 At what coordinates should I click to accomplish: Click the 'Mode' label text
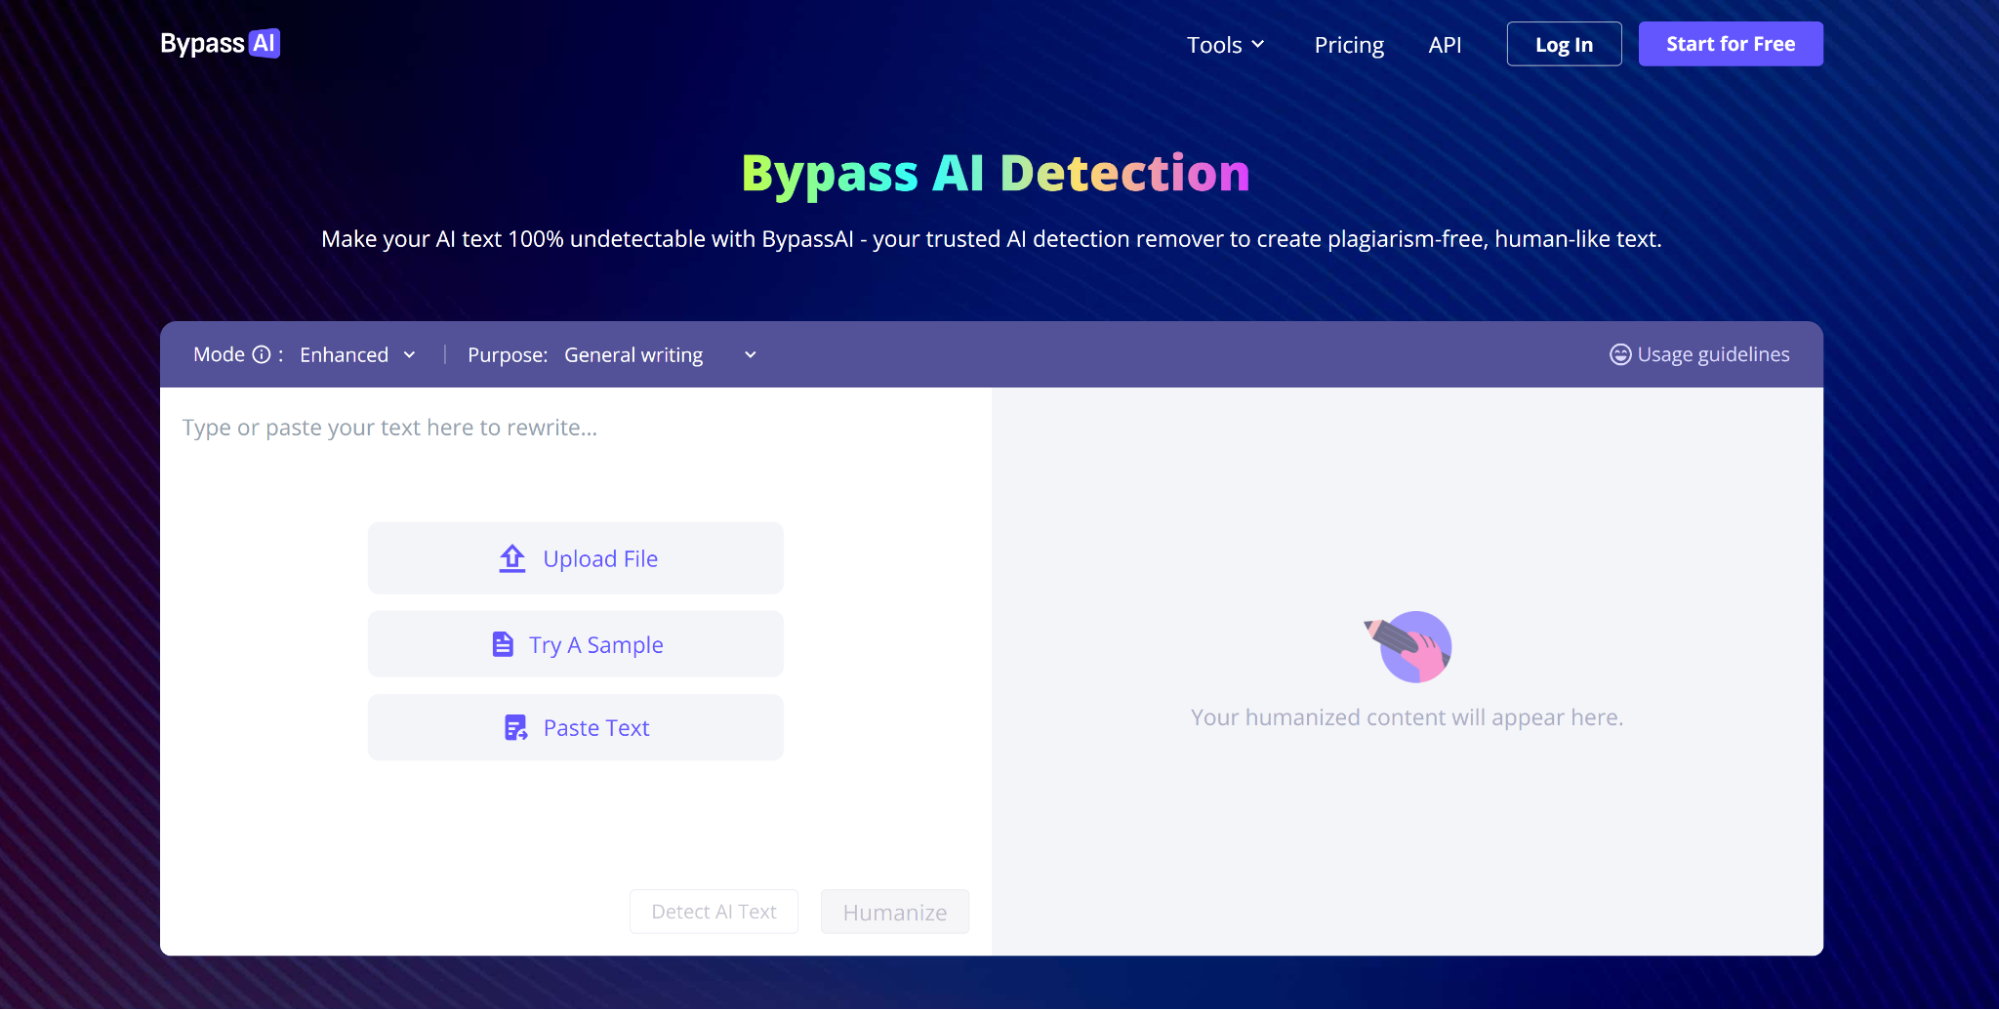click(219, 354)
